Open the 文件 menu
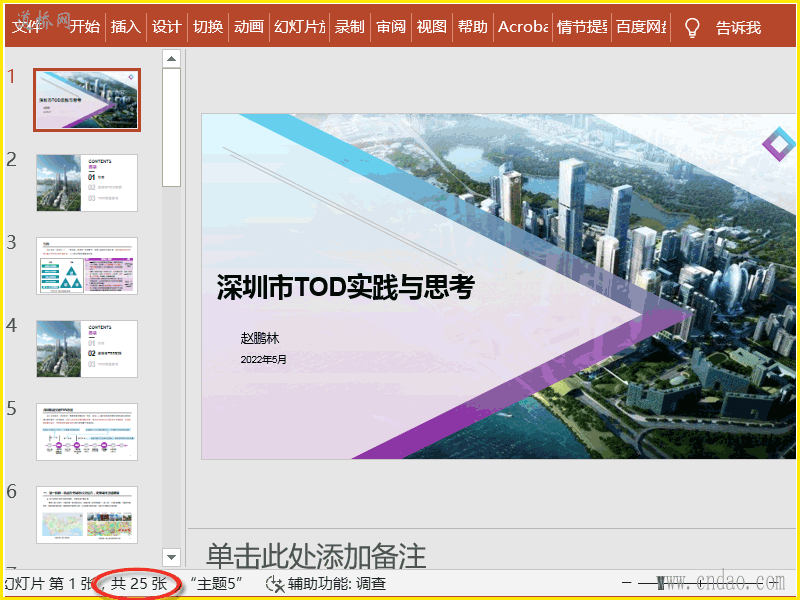The height and width of the screenshot is (600, 800). pos(27,27)
